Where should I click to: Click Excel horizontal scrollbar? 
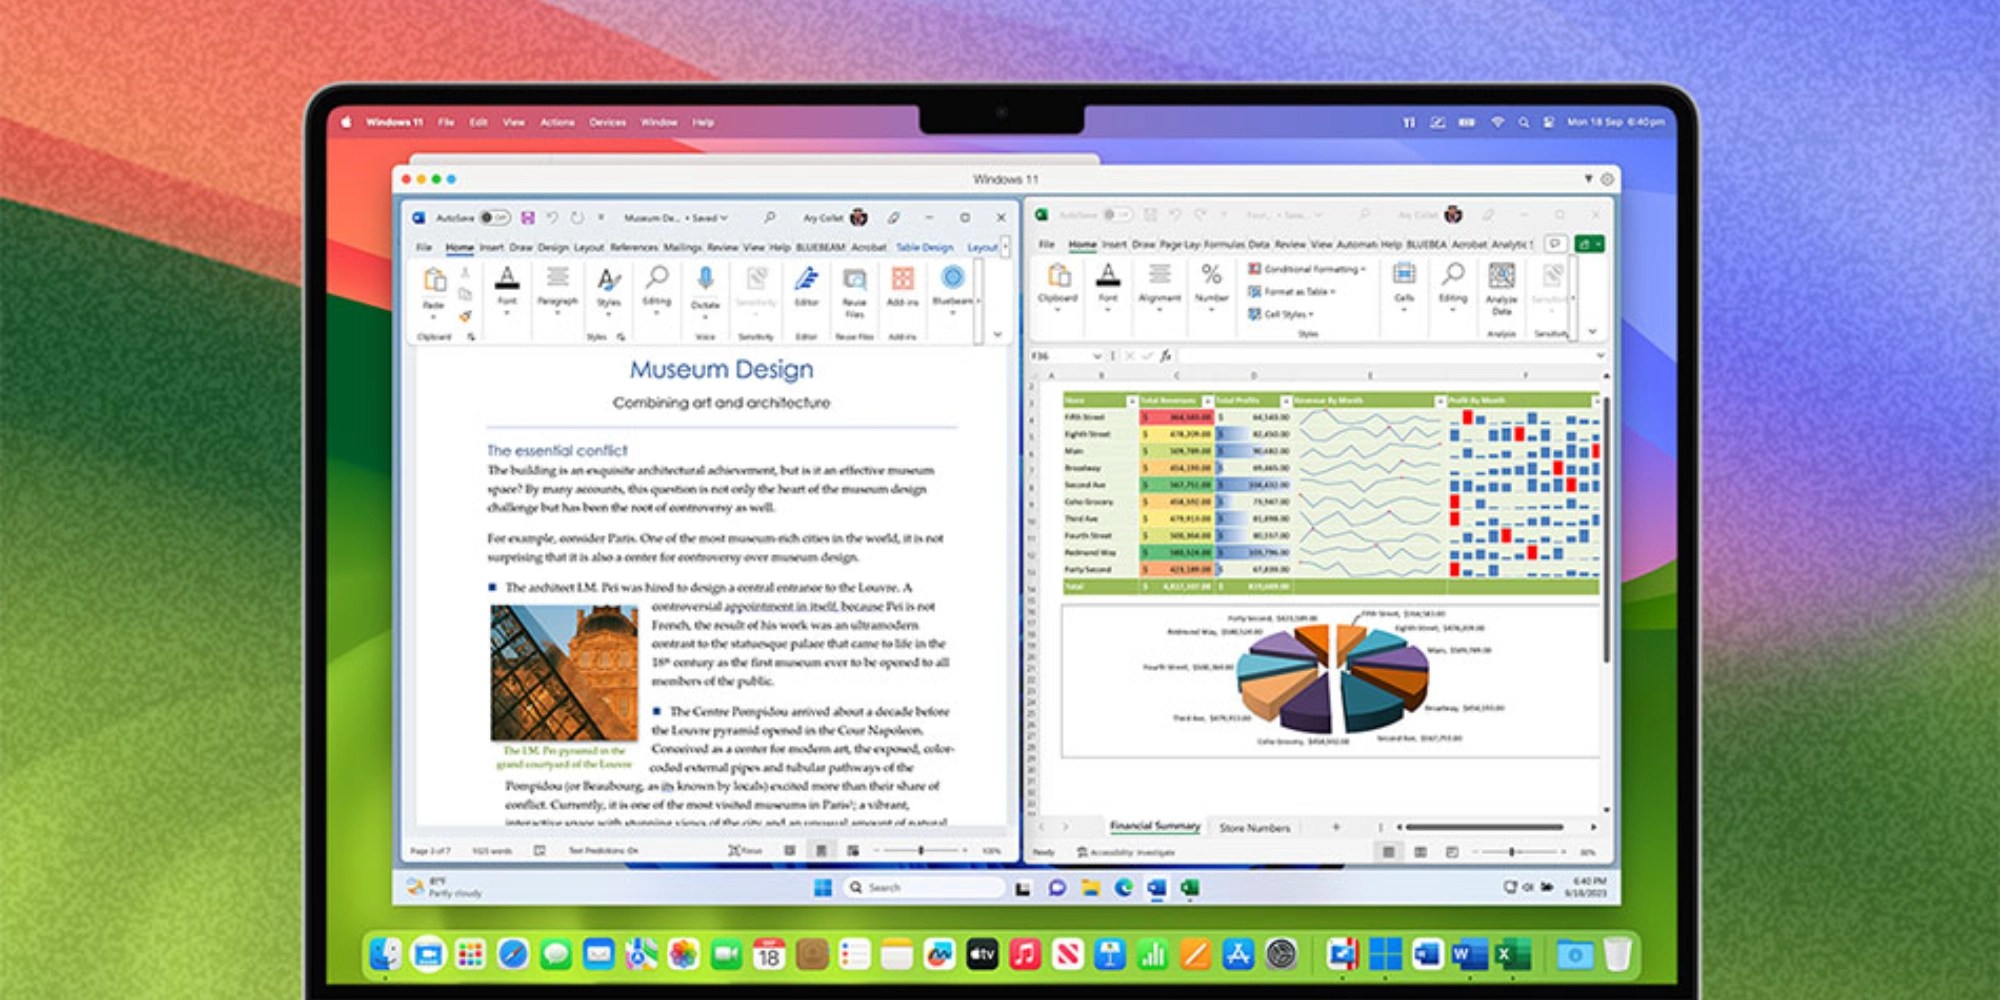(x=1484, y=827)
